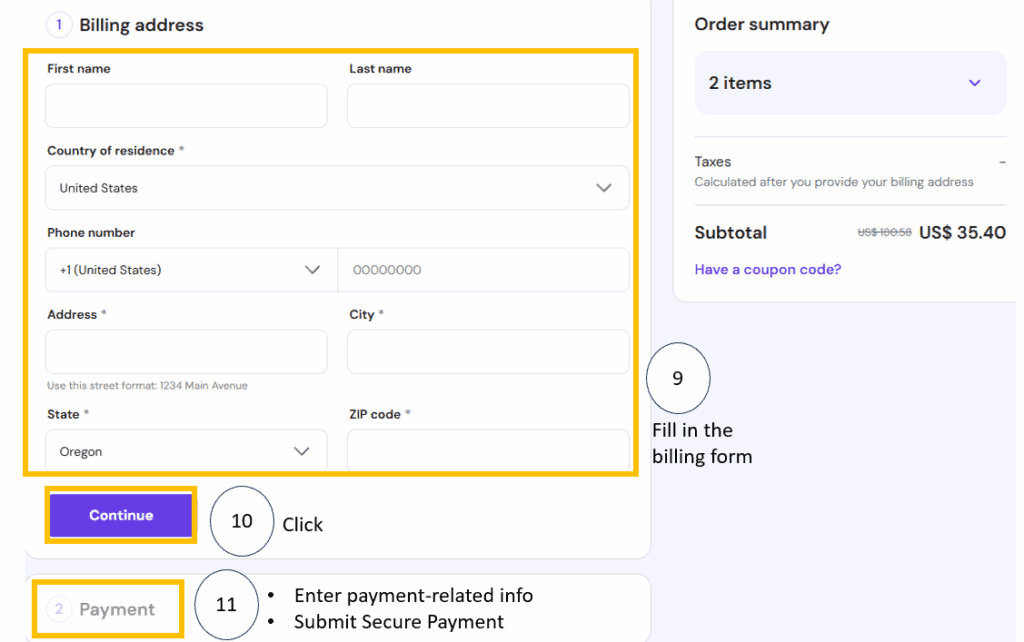Click the annotation circle numbered 9
Image resolution: width=1024 pixels, height=642 pixels.
click(678, 379)
